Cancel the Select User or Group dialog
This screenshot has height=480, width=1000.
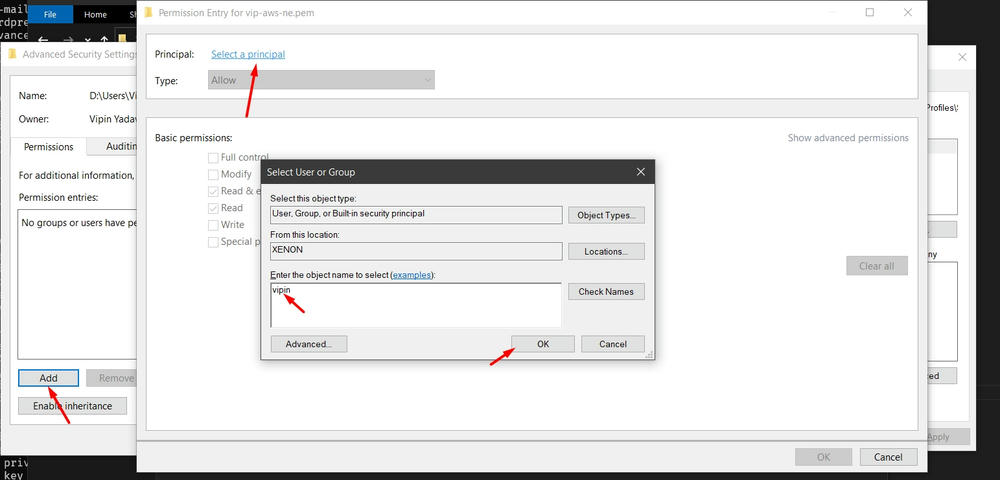(x=613, y=344)
